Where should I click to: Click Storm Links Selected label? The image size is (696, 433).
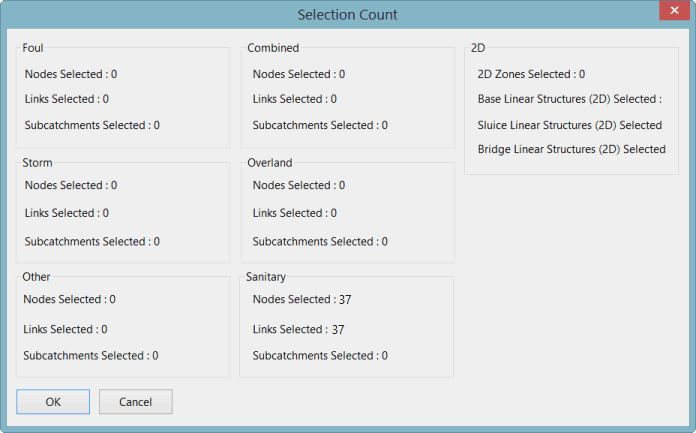point(67,213)
